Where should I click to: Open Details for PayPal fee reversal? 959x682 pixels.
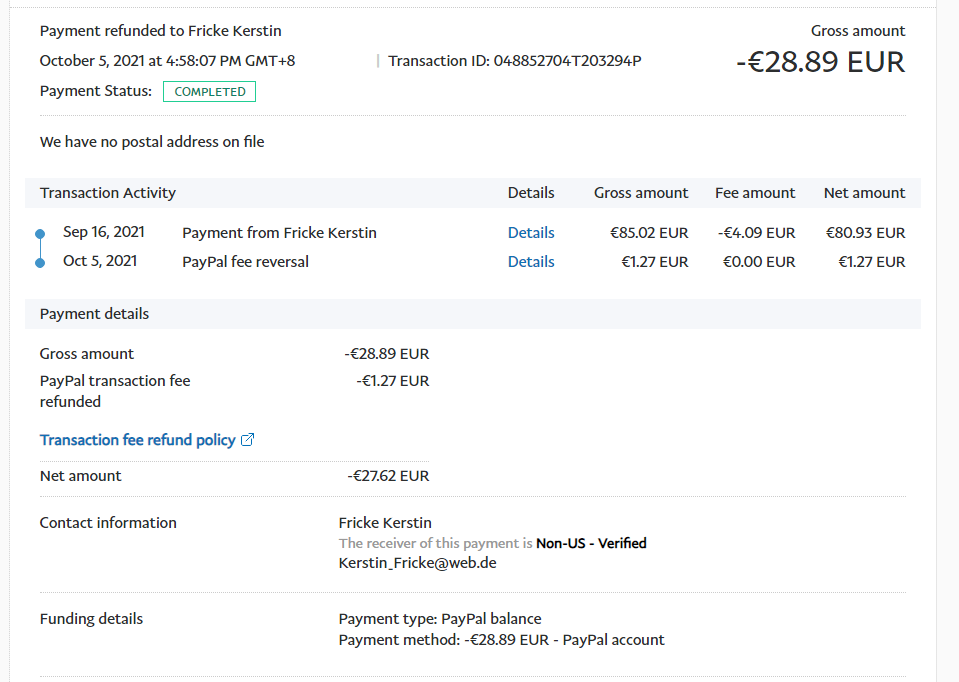pos(530,262)
